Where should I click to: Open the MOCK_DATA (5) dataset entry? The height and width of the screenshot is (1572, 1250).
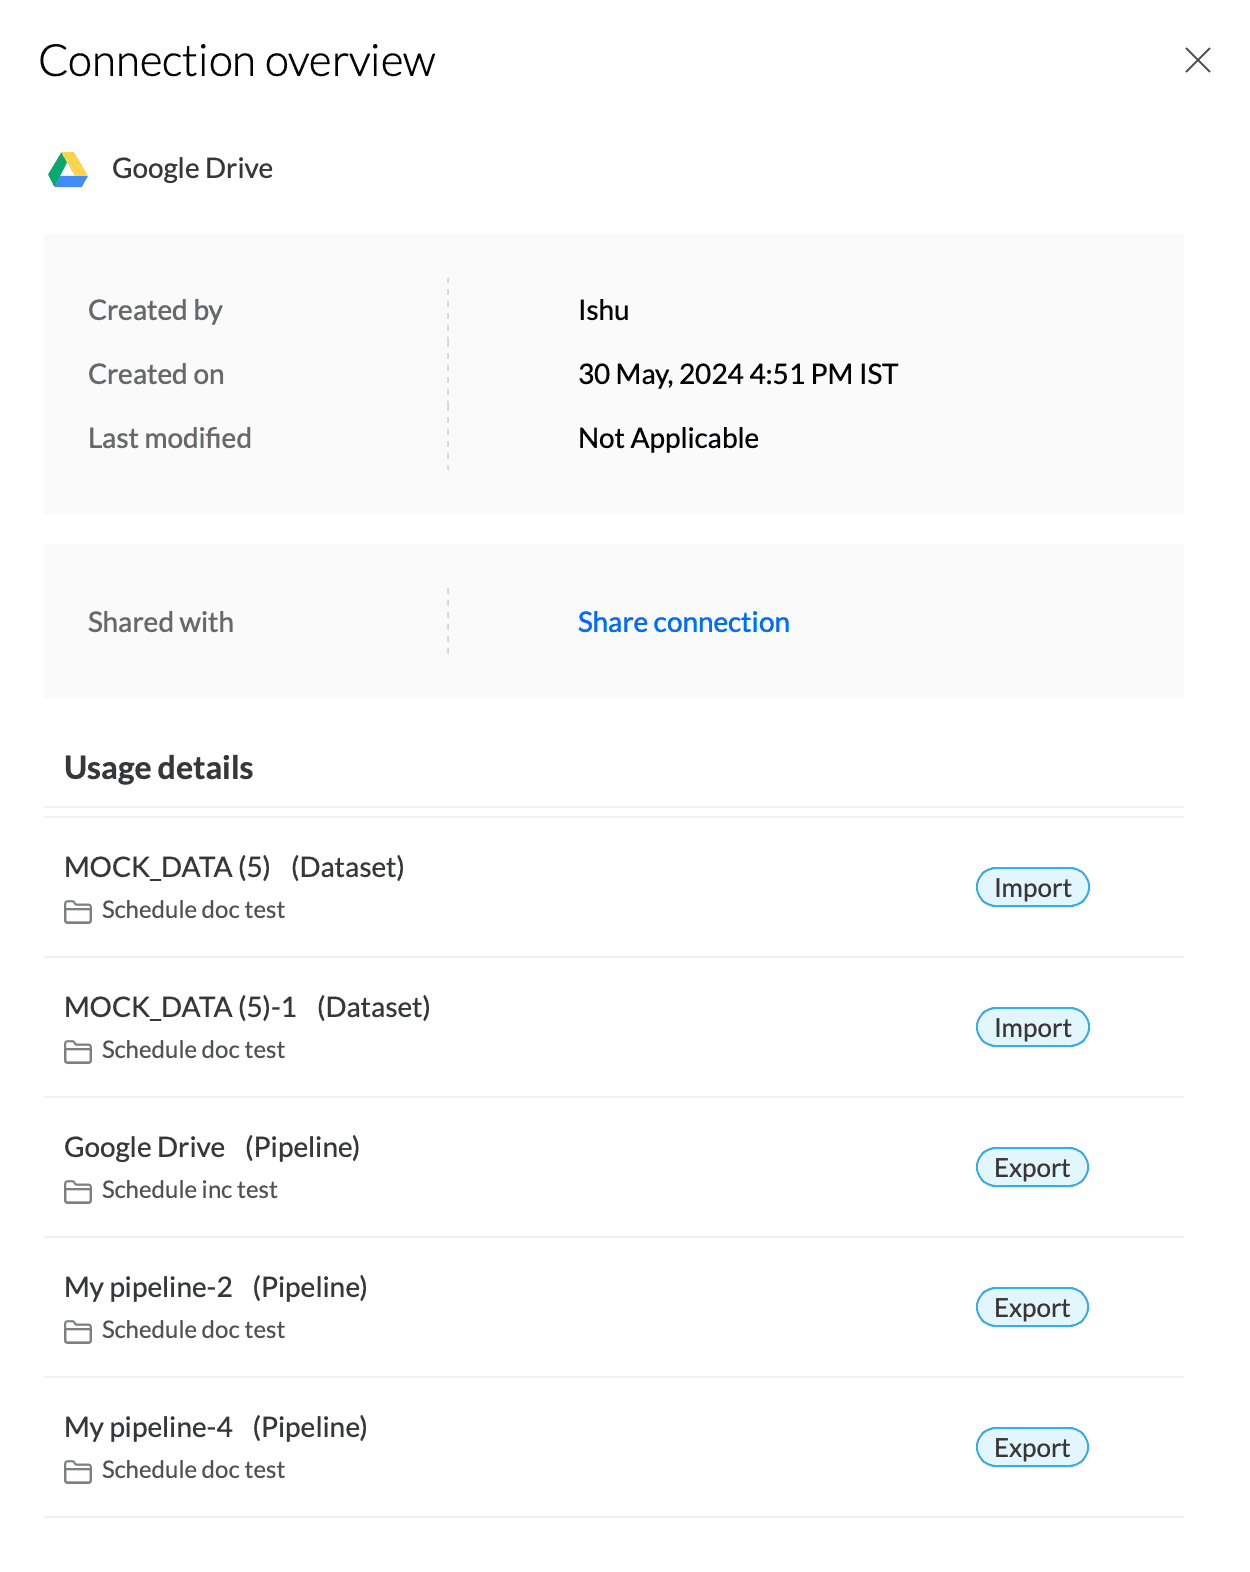tap(167, 867)
